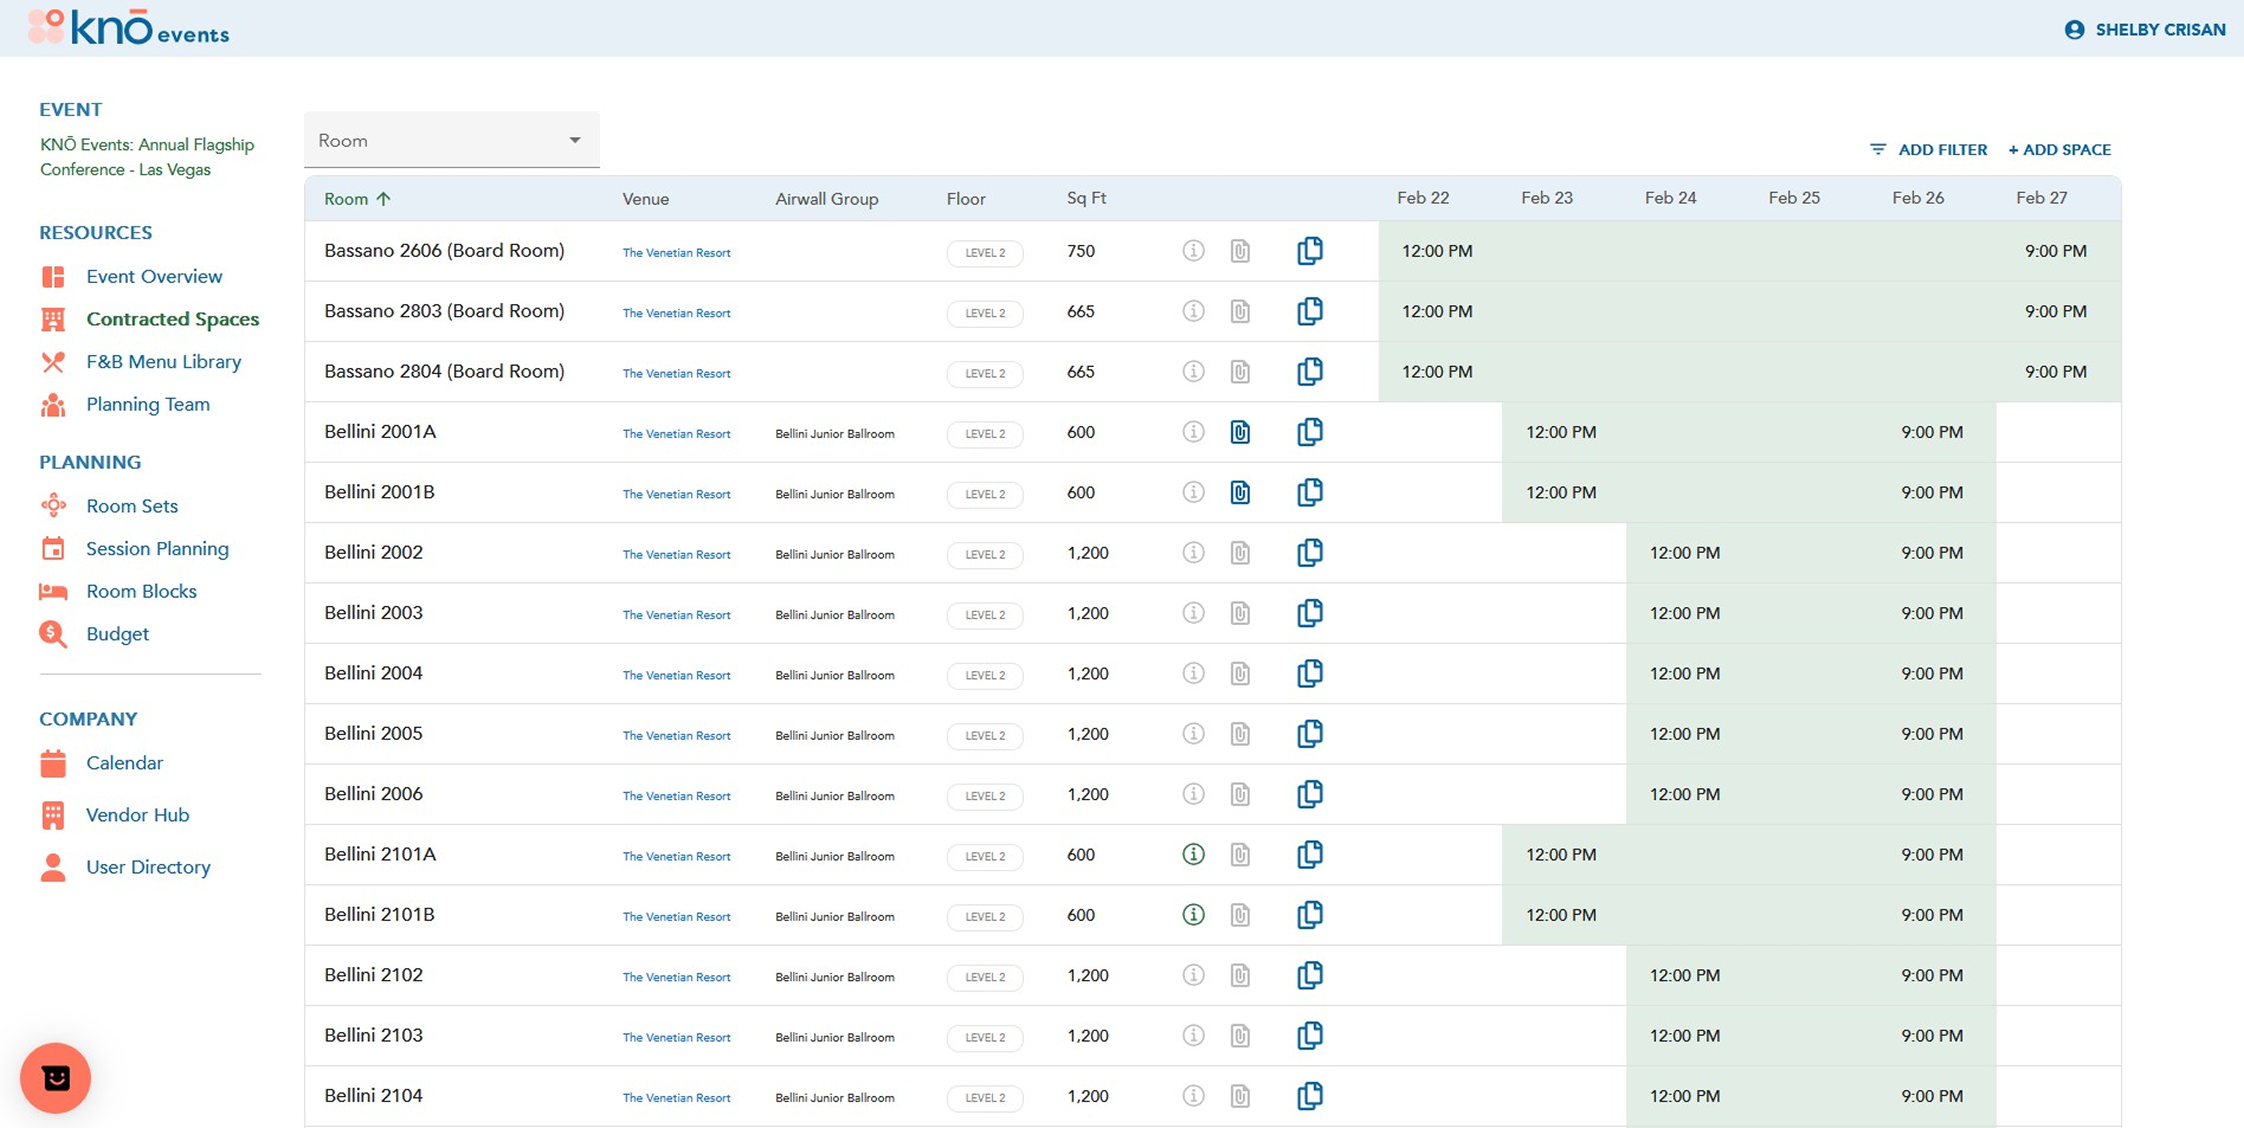The image size is (2244, 1128).
Task: Click the Sq Ft column header
Action: coord(1086,198)
